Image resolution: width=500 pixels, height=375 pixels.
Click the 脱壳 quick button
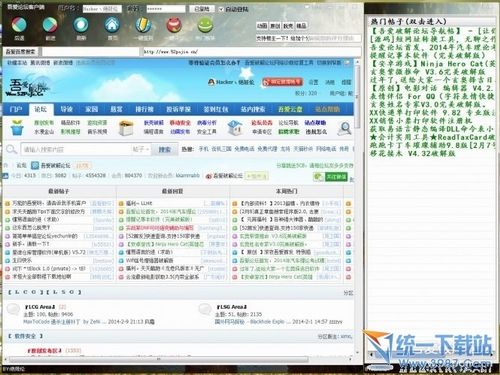coord(288,26)
